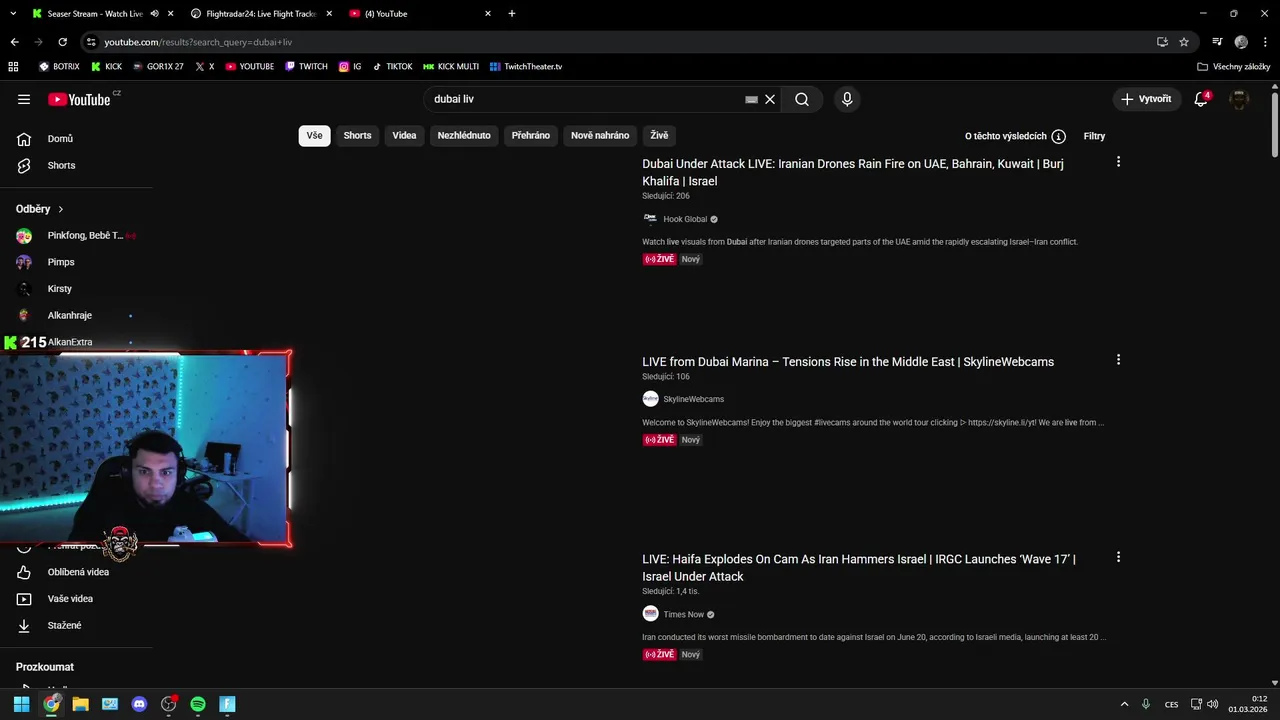Visit the Times Now channel
Image resolution: width=1280 pixels, height=720 pixels.
[683, 614]
